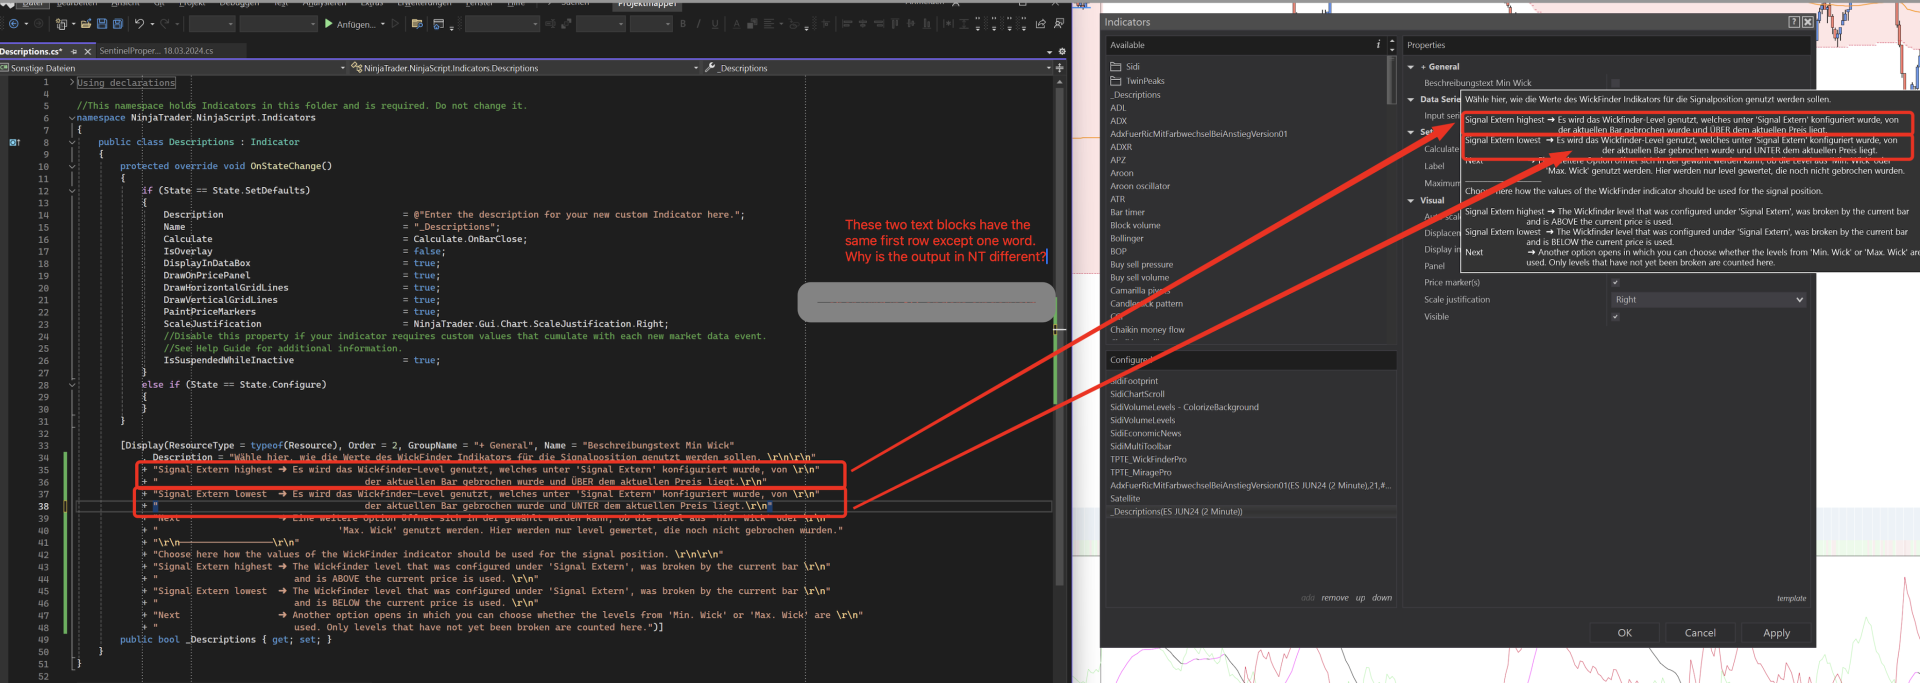Collapse the public class Descriptions code block
Image resolution: width=1920 pixels, height=683 pixels.
72,142
